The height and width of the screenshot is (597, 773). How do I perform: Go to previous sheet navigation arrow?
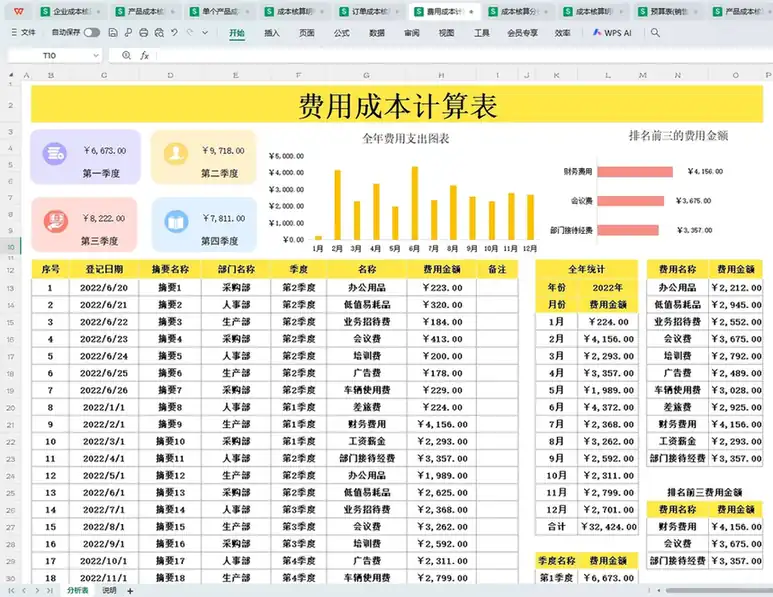click(24, 590)
